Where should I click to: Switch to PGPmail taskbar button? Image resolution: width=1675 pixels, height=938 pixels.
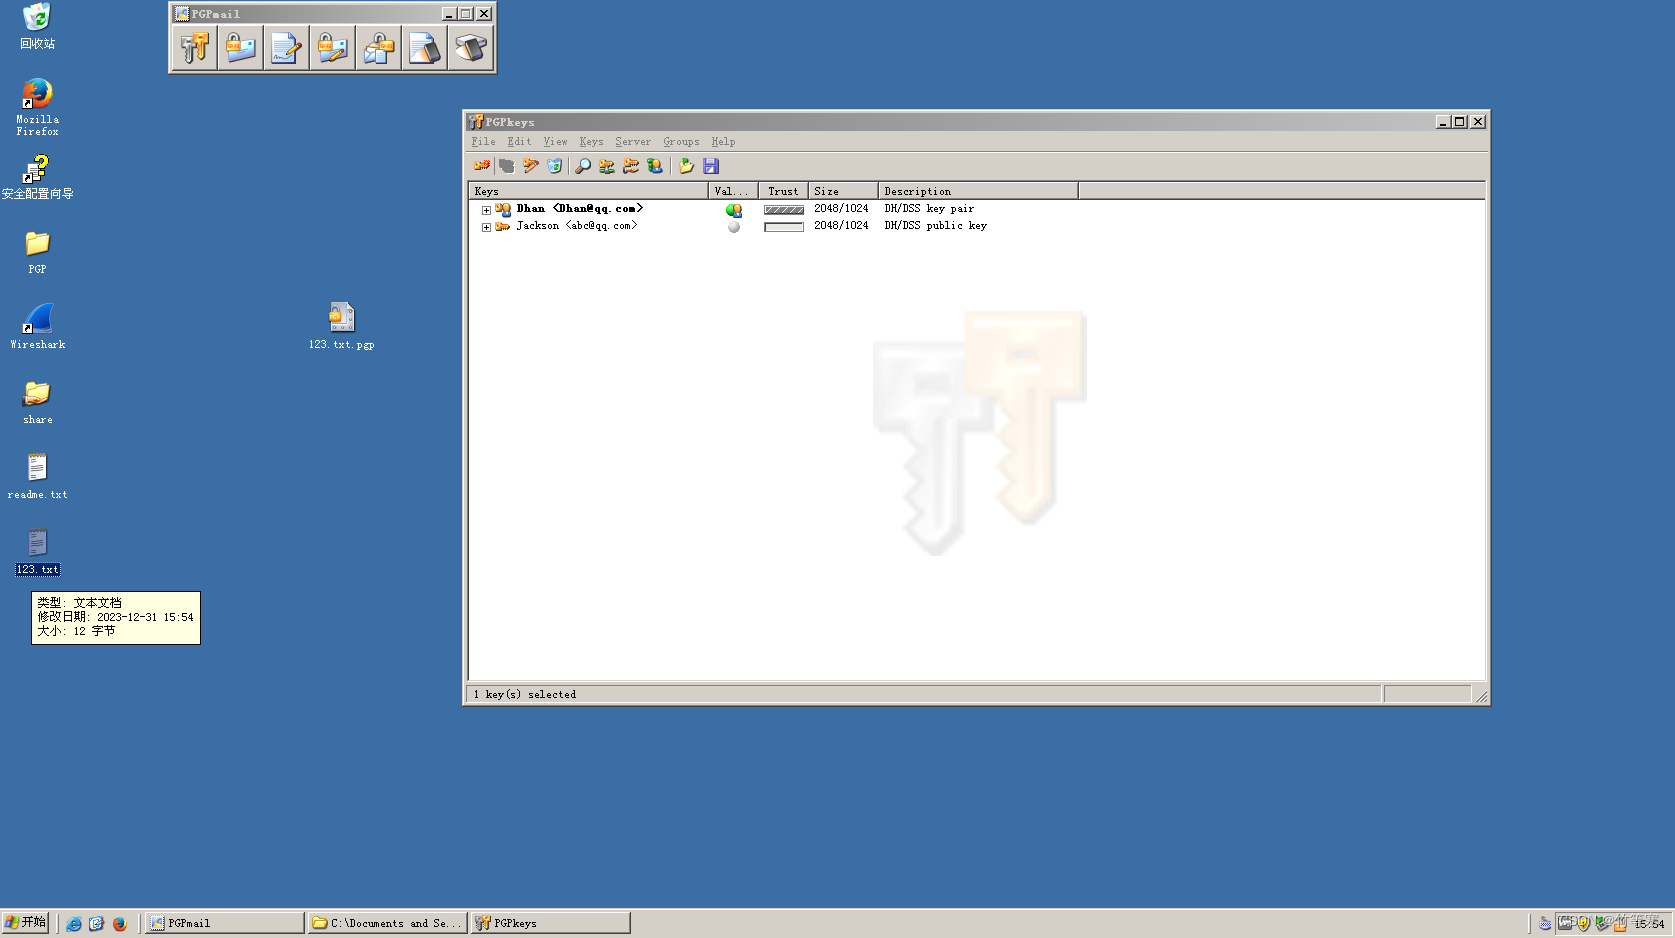(225, 923)
